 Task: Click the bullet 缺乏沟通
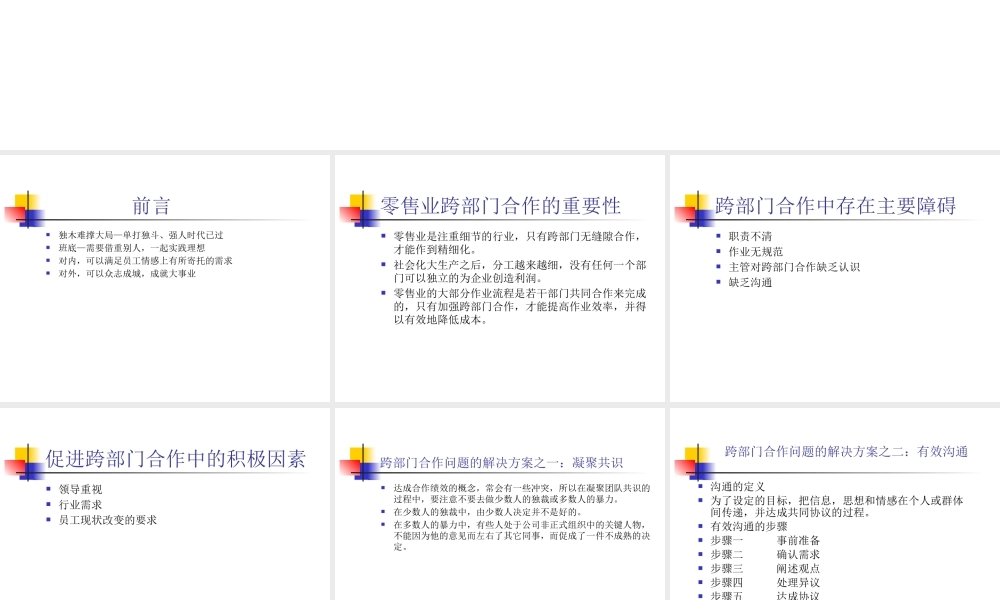click(750, 282)
